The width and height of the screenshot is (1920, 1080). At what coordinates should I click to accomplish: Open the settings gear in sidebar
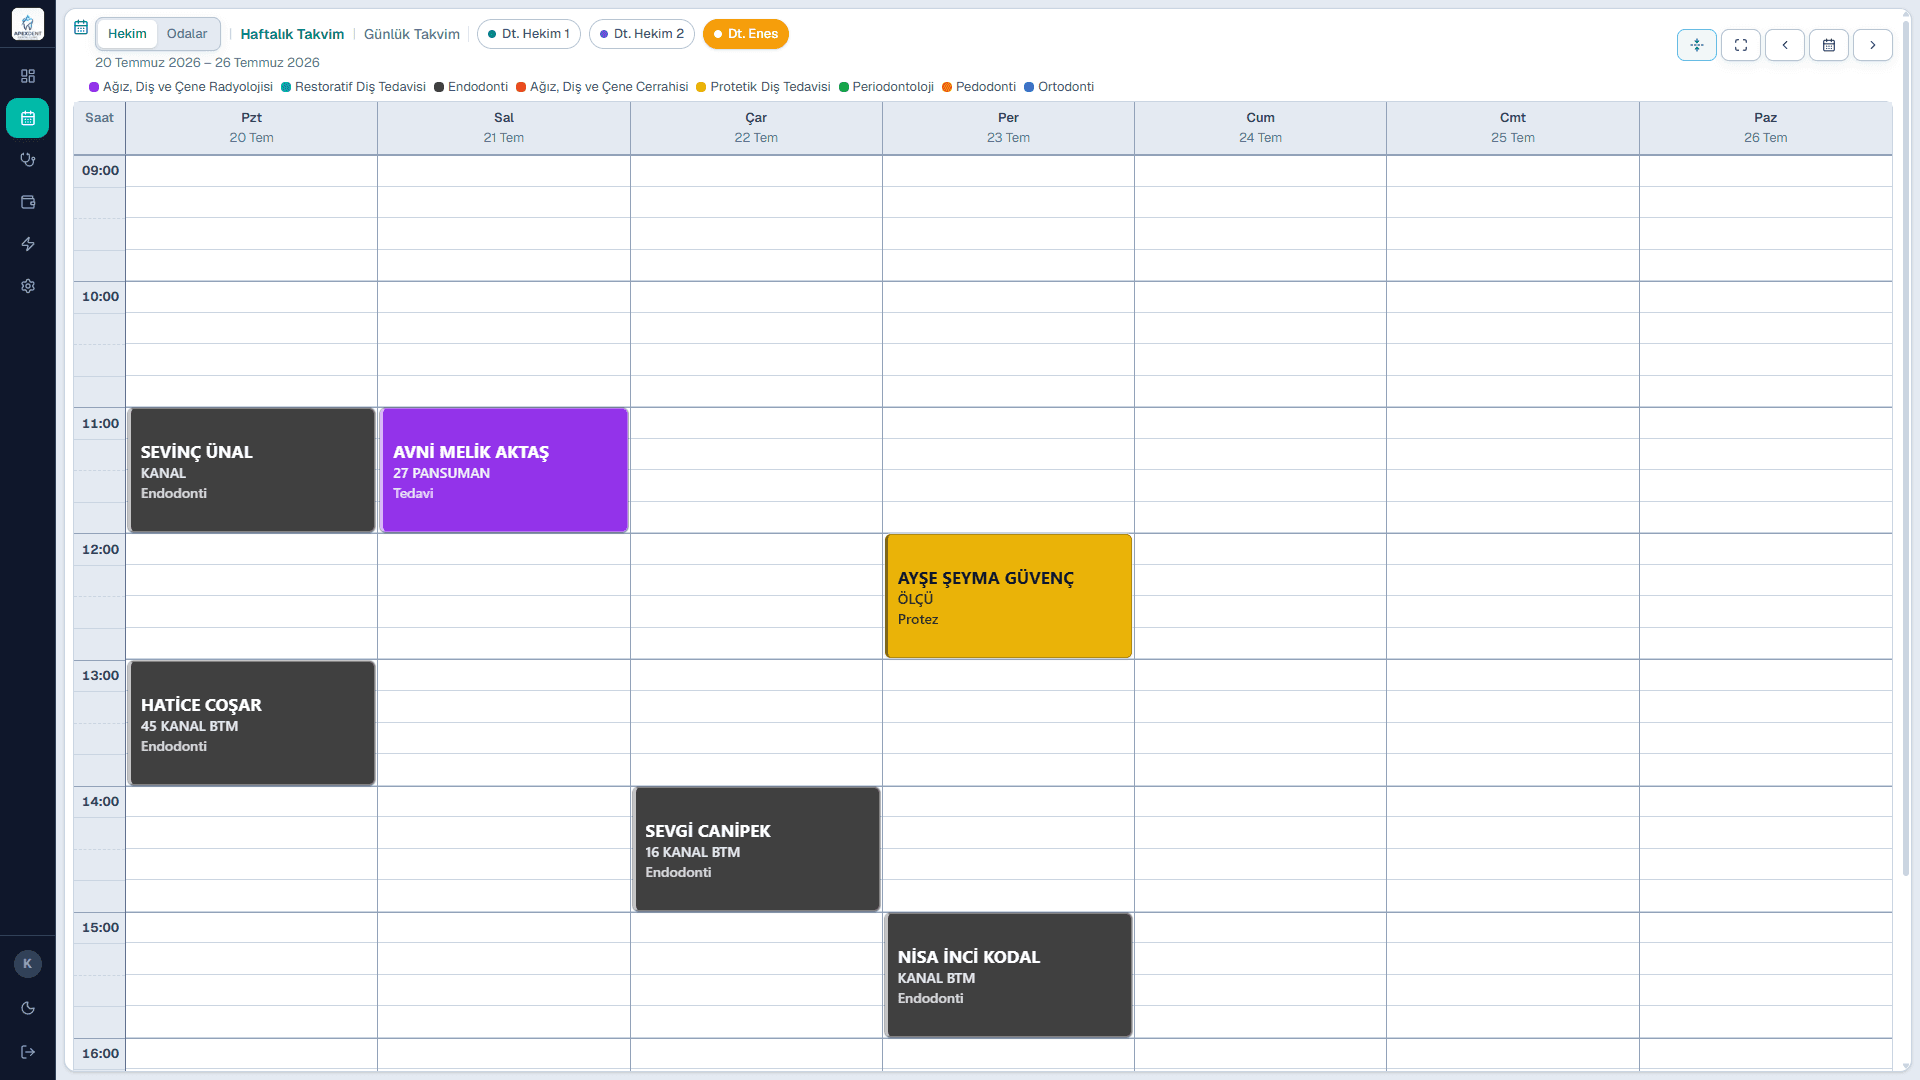[28, 286]
